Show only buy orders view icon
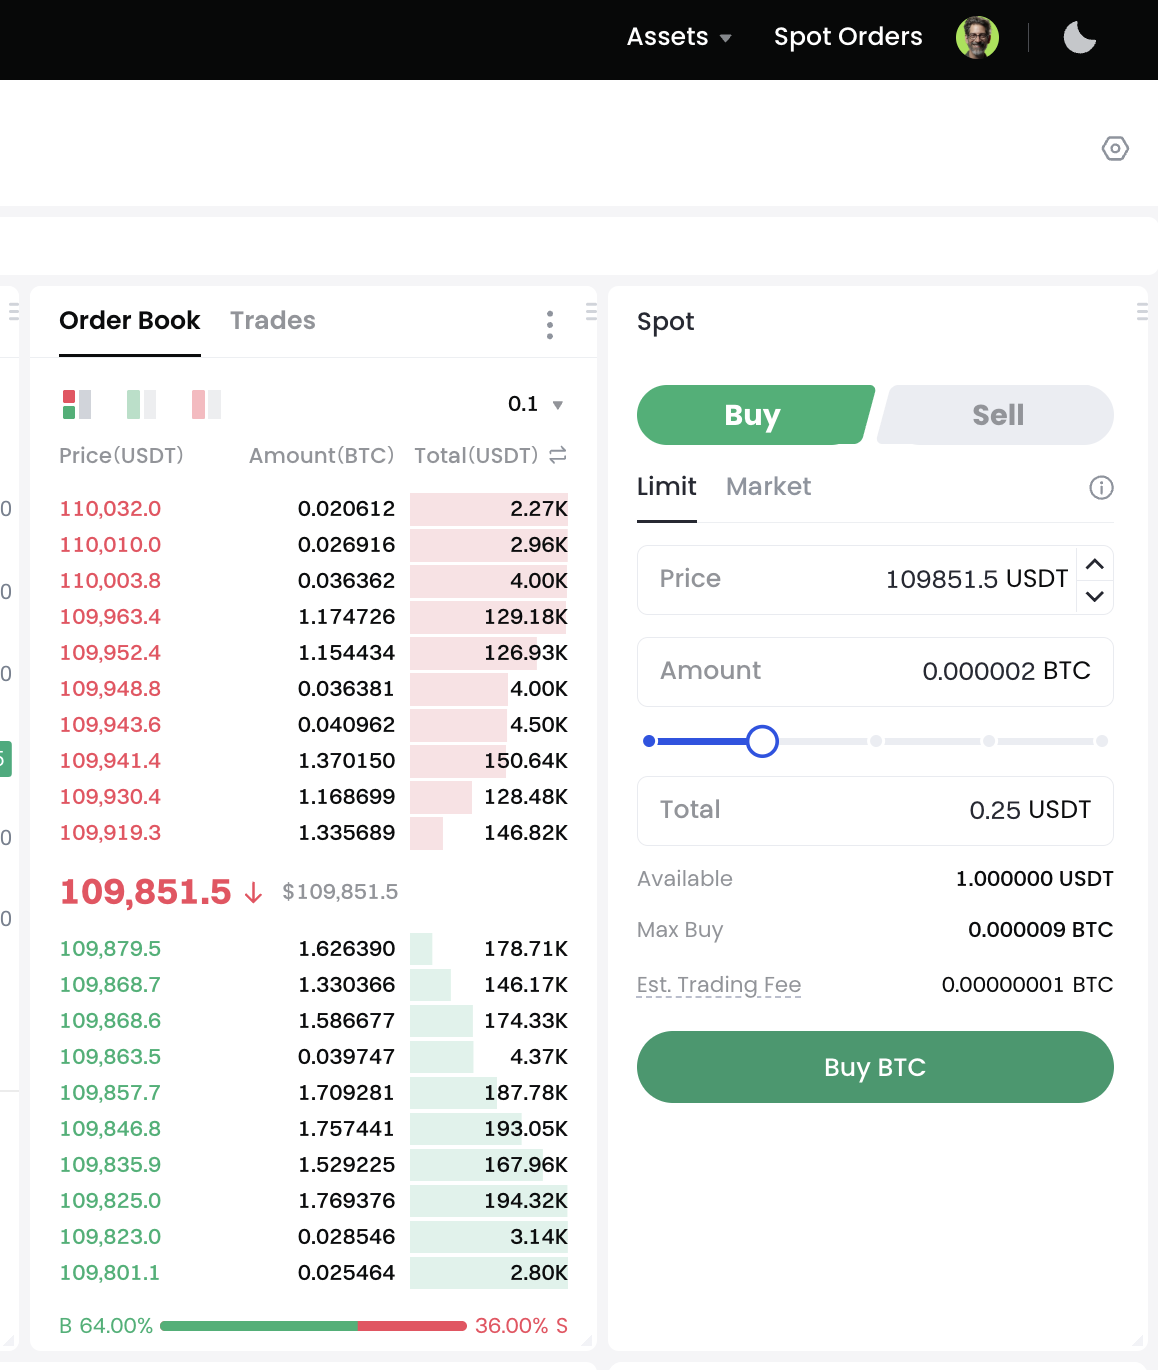The image size is (1158, 1370). tap(141, 404)
